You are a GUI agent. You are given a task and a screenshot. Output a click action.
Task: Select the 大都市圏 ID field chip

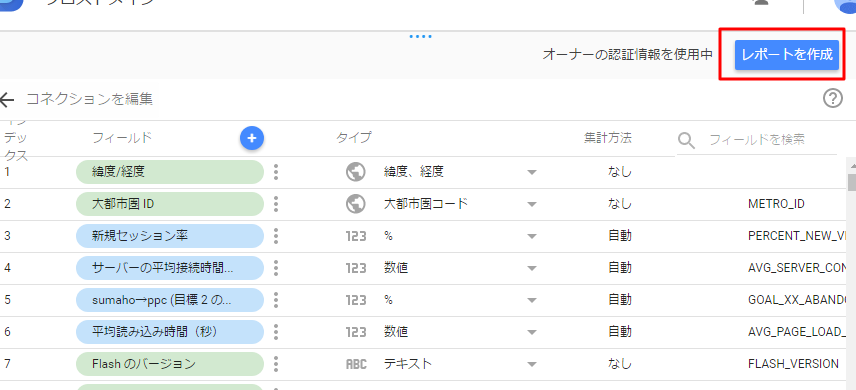(170, 204)
